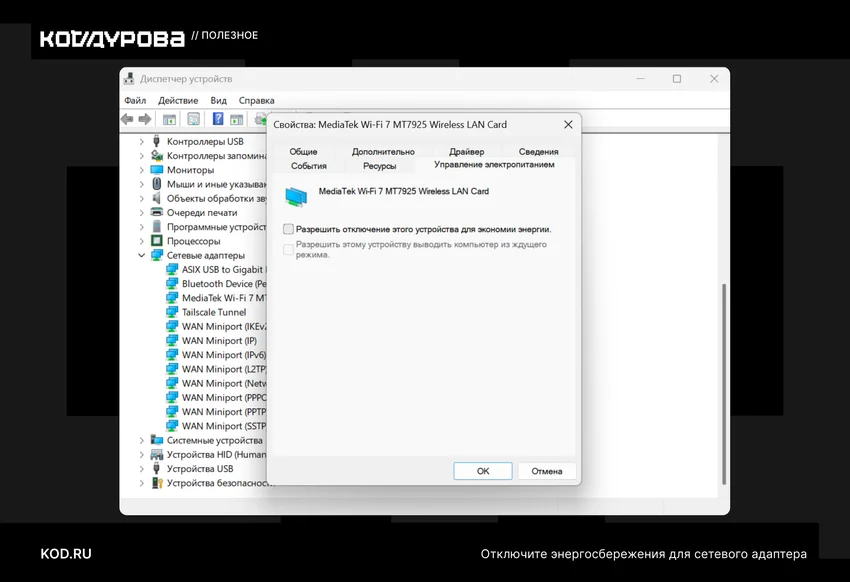
Task: Open the Вид menu
Action: pos(218,100)
